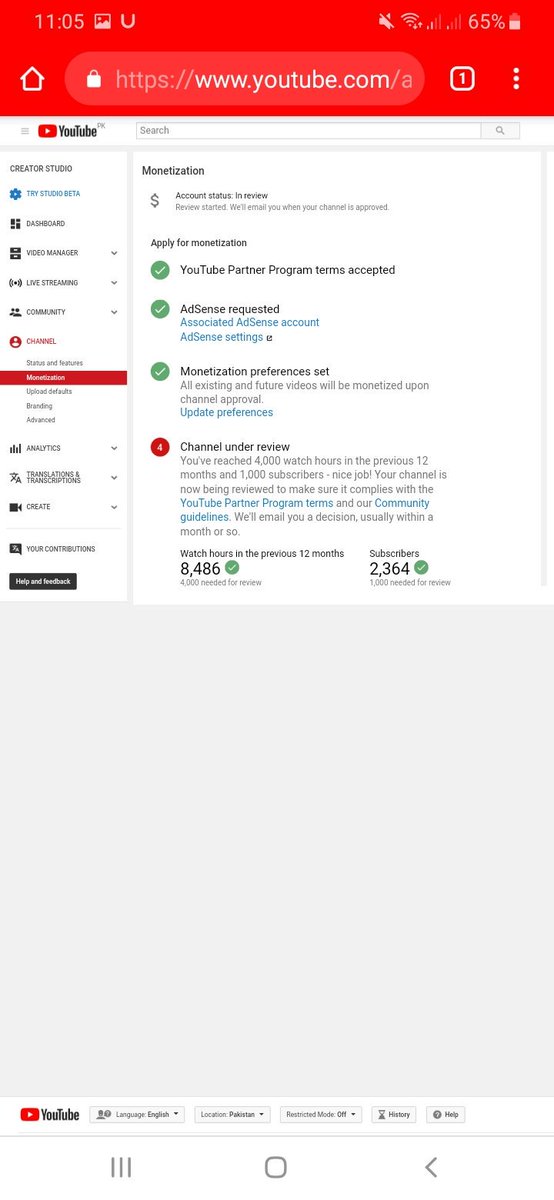
Task: Click the YouTube logo in header
Action: (69, 131)
